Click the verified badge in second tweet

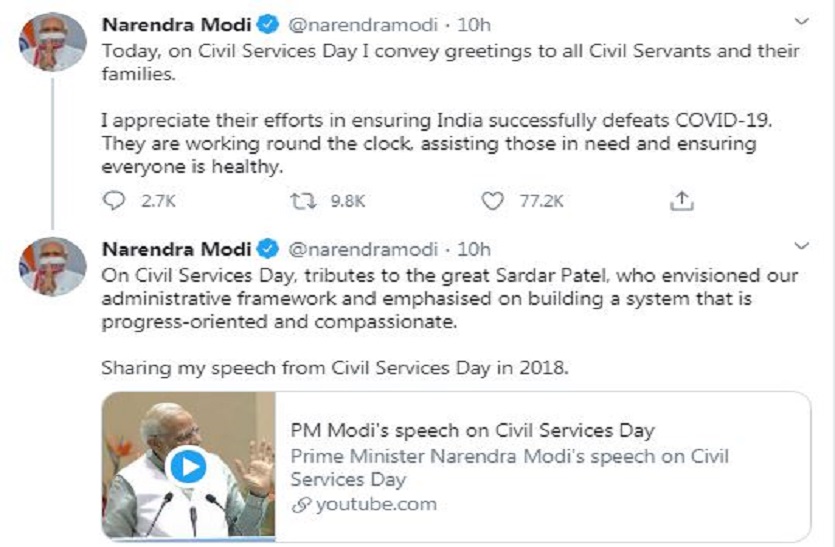point(268,248)
